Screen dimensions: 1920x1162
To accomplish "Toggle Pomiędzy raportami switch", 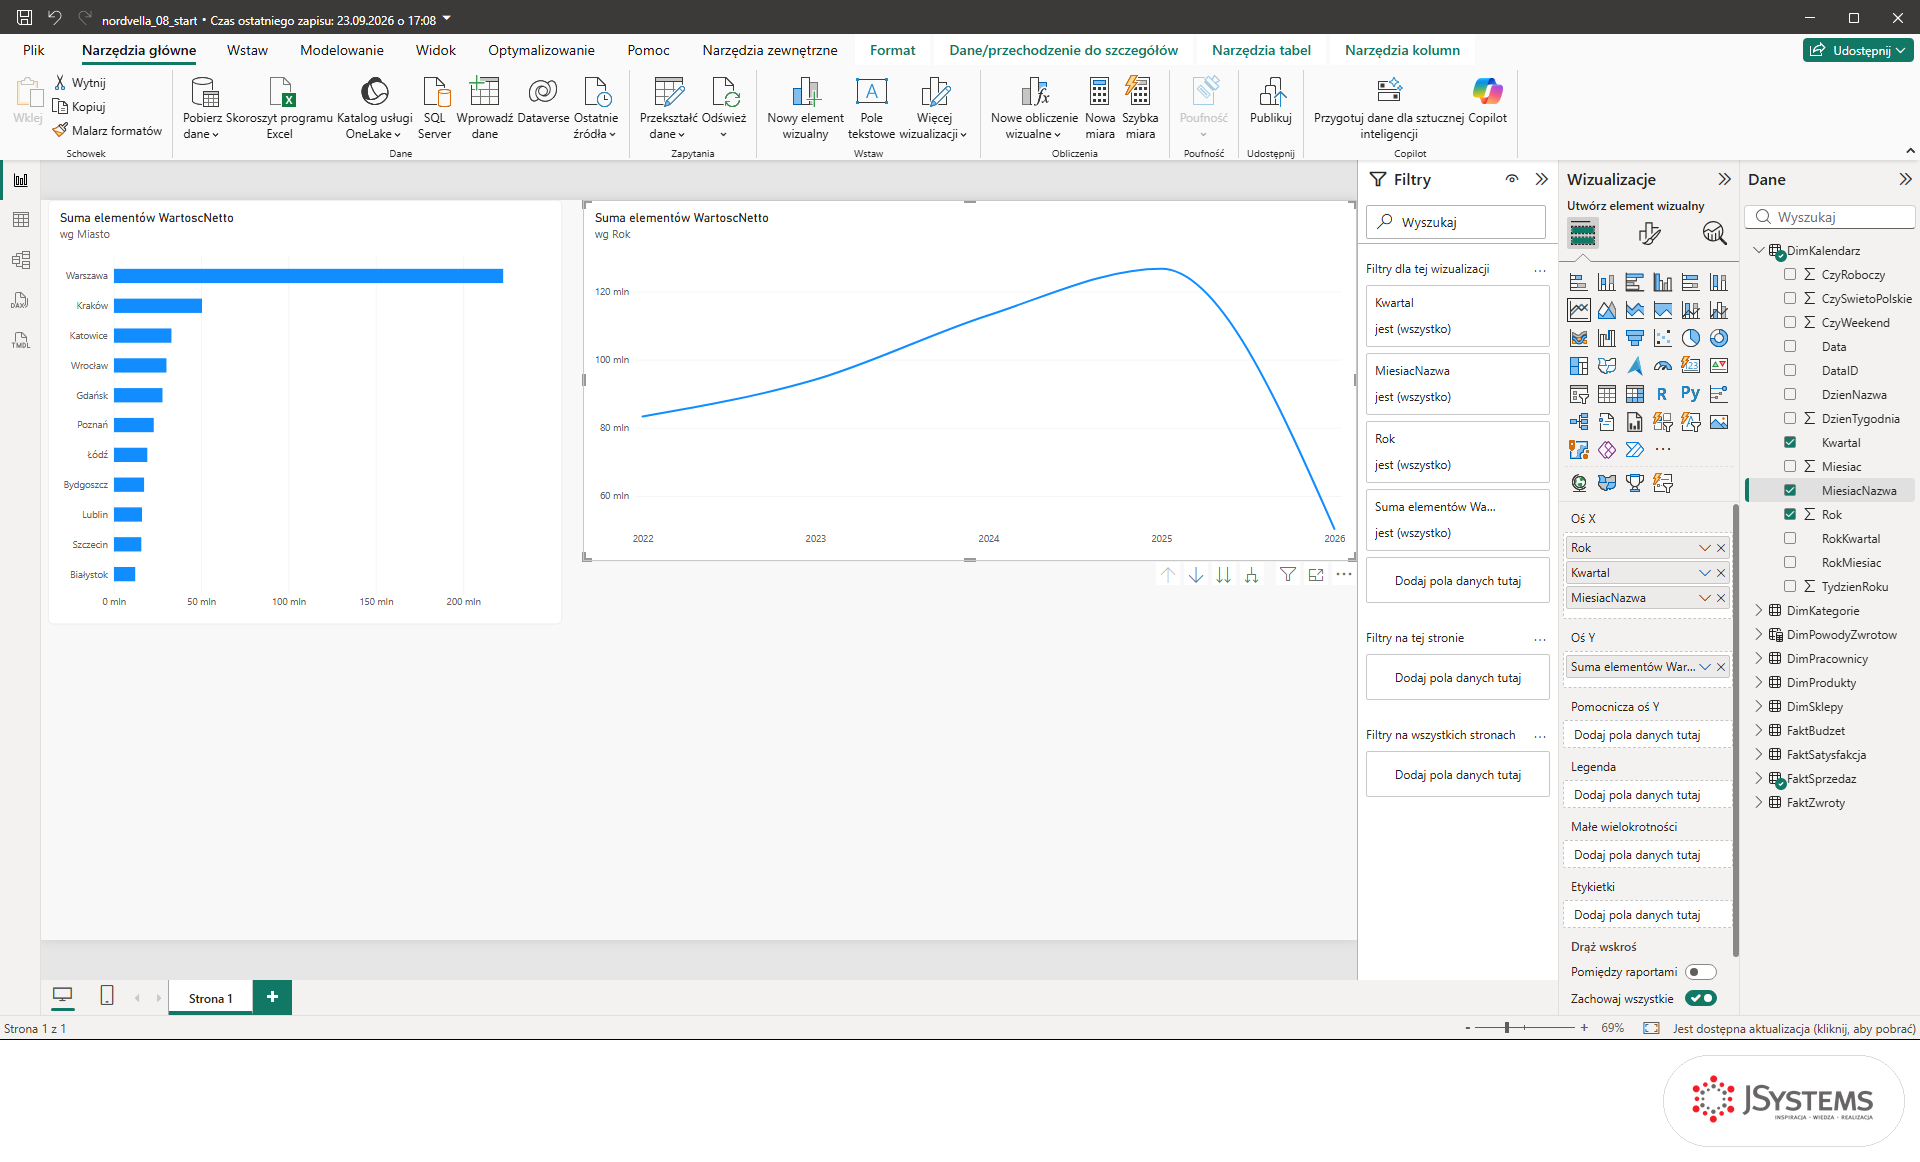I will coord(1700,972).
